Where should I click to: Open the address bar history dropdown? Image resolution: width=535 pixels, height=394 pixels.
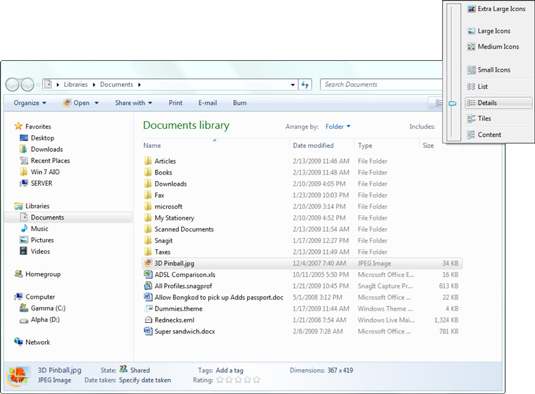293,85
